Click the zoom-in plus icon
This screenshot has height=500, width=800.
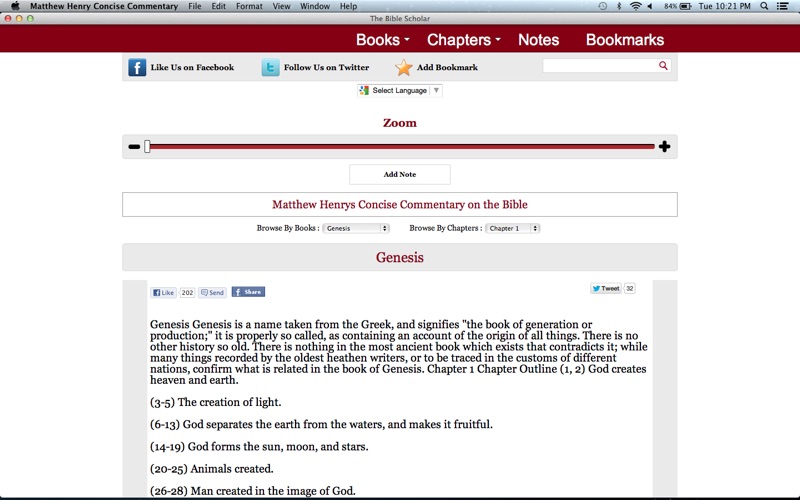click(664, 147)
